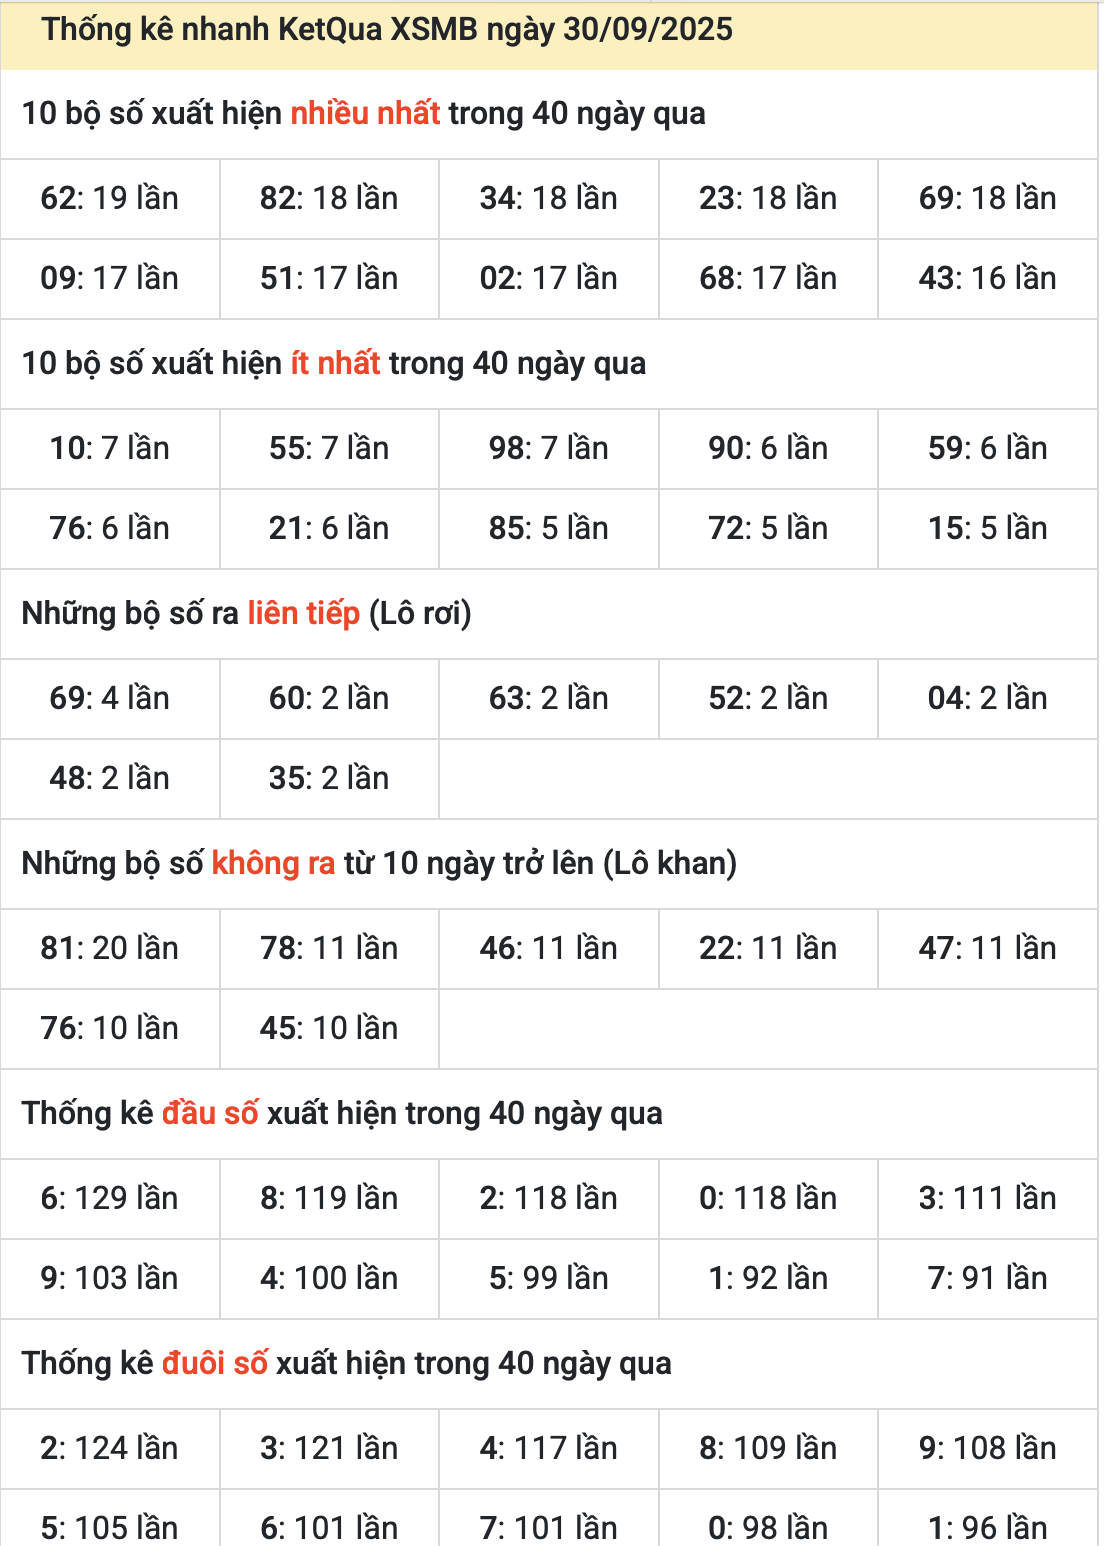Select the "6: 129 lần" cell
The height and width of the screenshot is (1546, 1104).
(x=110, y=1198)
